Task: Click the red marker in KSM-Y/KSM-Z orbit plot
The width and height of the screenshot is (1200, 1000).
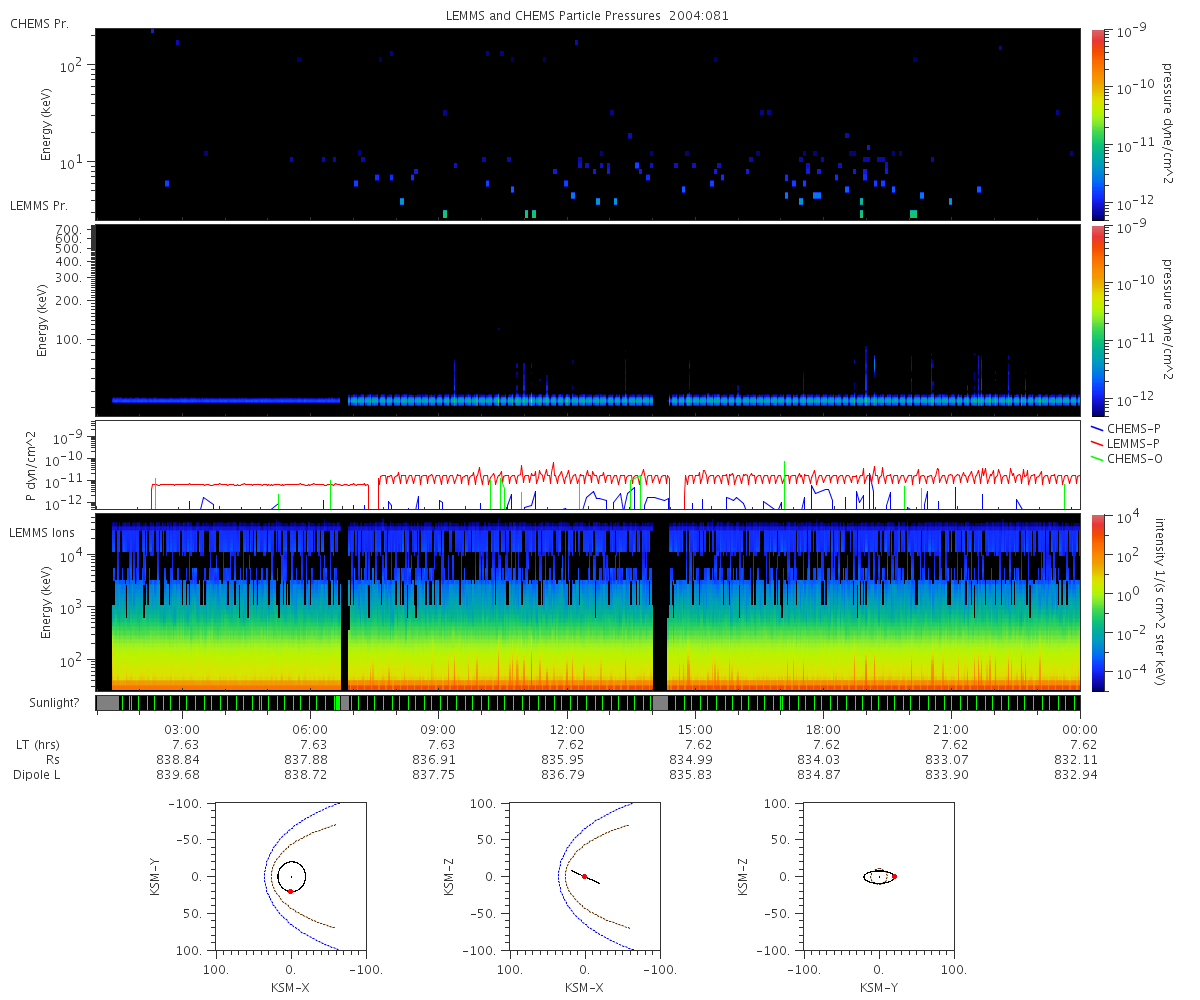Action: [894, 876]
